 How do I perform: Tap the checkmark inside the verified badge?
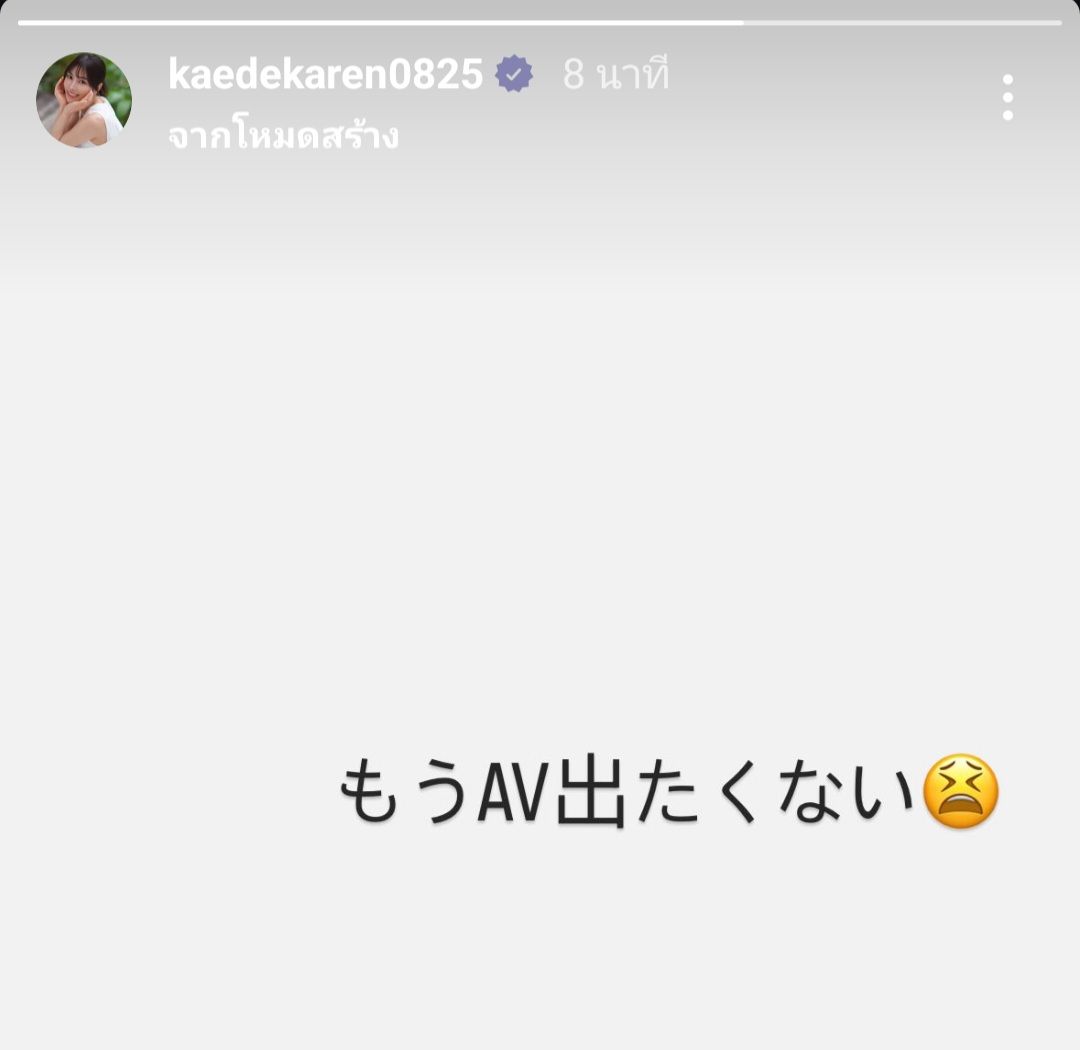coord(514,74)
